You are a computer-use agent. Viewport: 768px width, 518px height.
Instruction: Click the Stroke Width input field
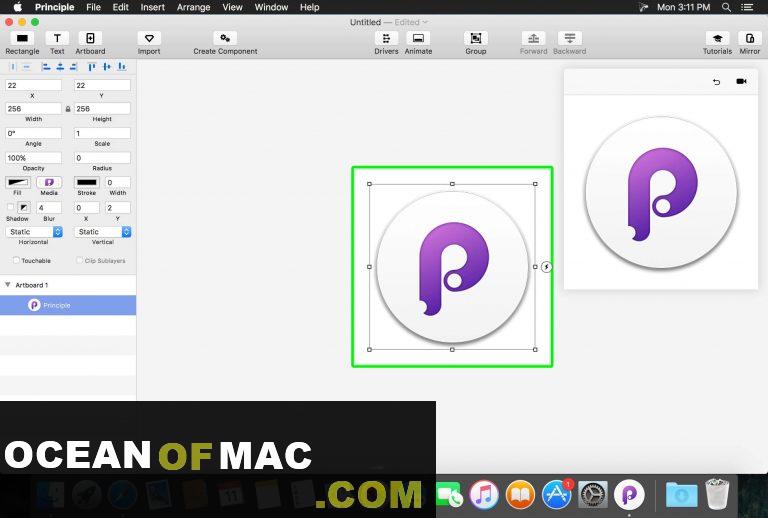pos(118,182)
